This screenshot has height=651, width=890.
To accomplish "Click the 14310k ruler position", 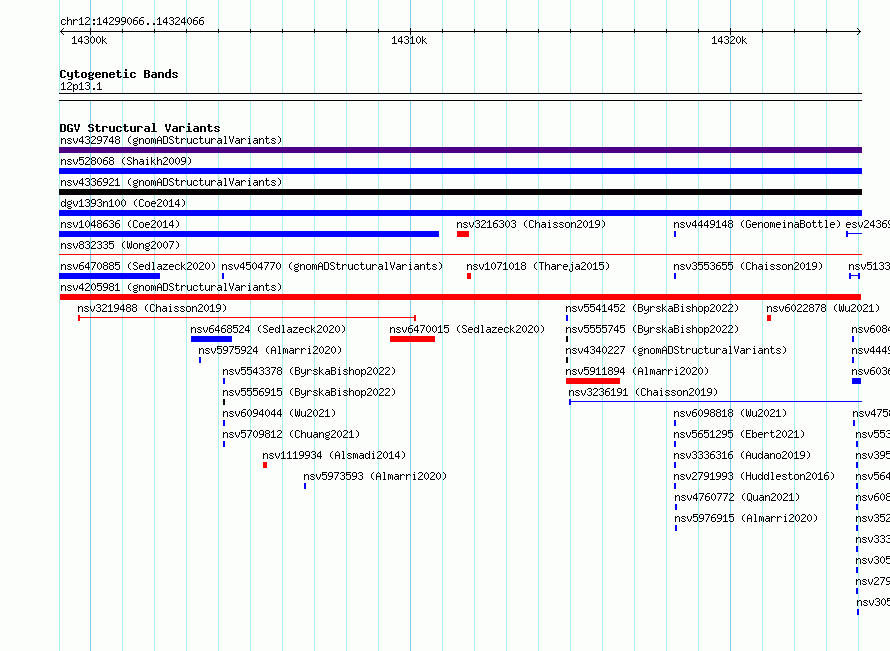I will pos(409,40).
